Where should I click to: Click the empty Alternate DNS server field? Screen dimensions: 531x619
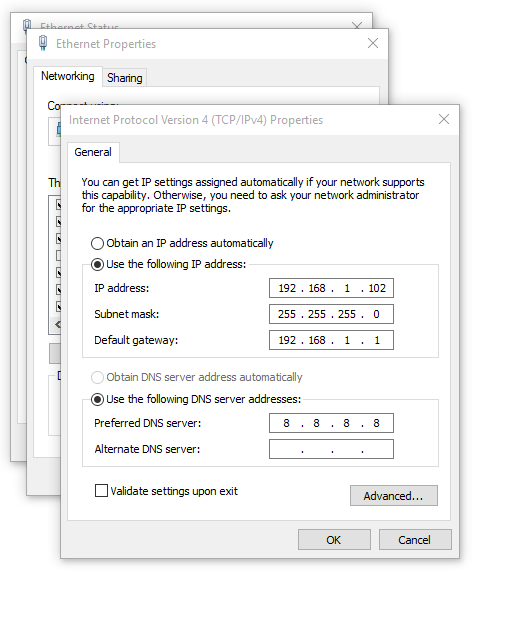click(x=331, y=449)
